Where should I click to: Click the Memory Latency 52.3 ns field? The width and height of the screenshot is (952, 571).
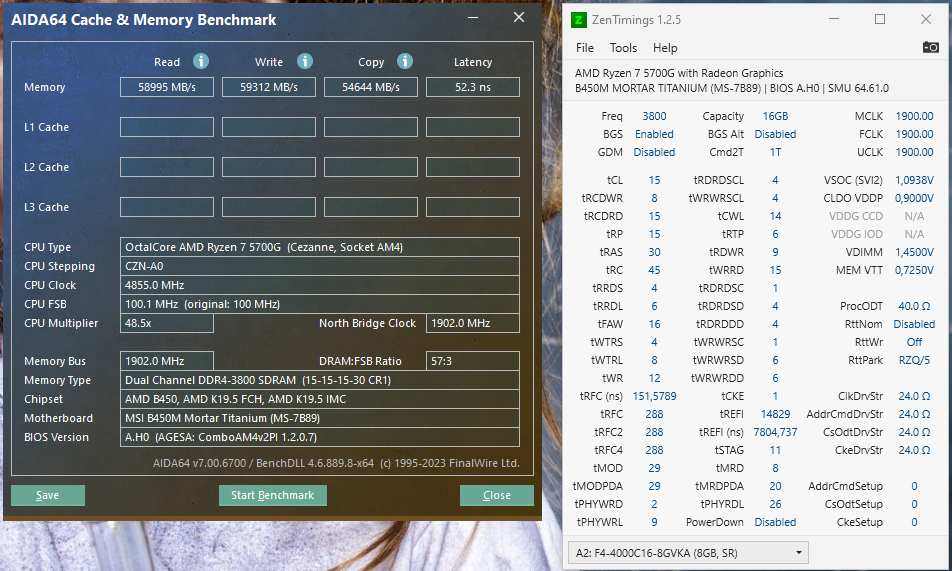click(x=473, y=87)
